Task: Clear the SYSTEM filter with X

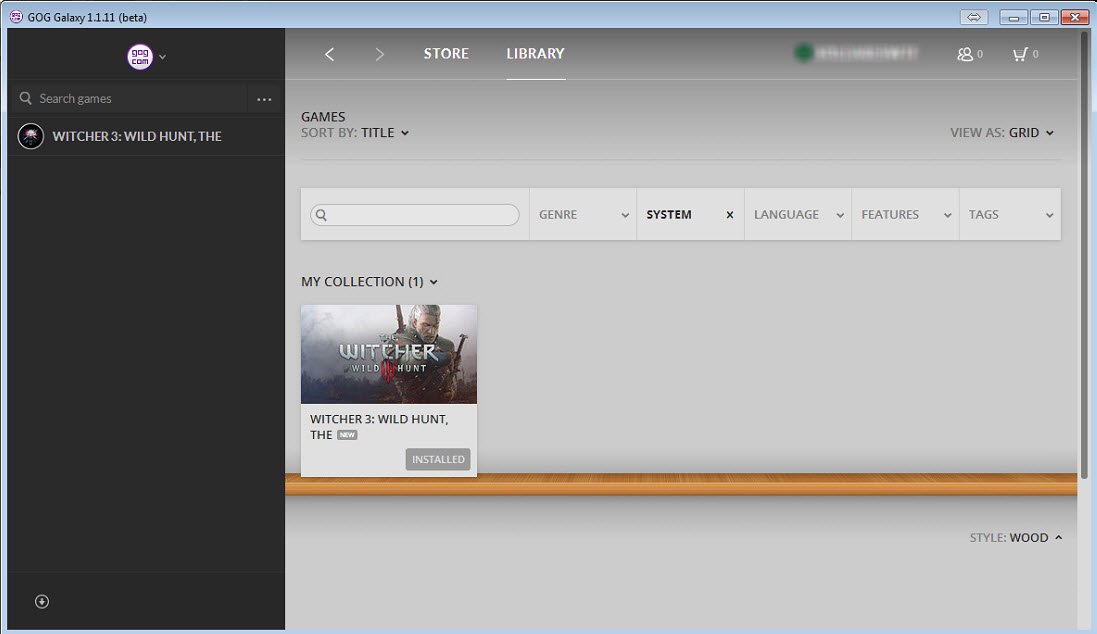Action: 730,215
